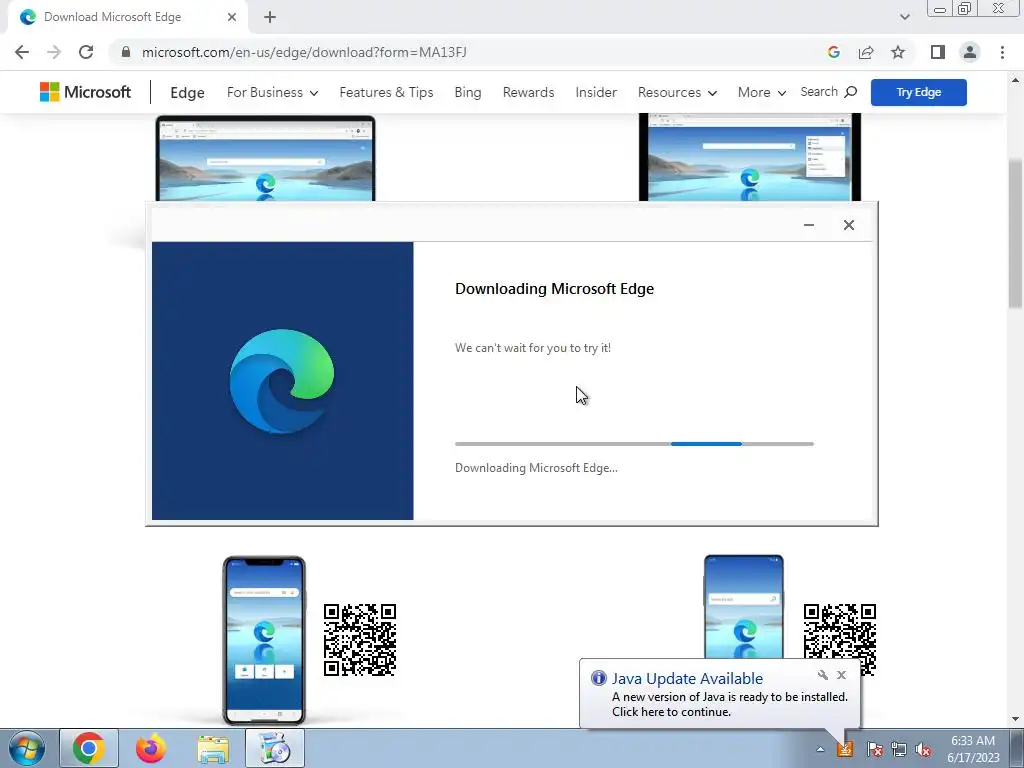Click the QR code beside the left phone
The height and width of the screenshot is (768, 1024).
(360, 640)
